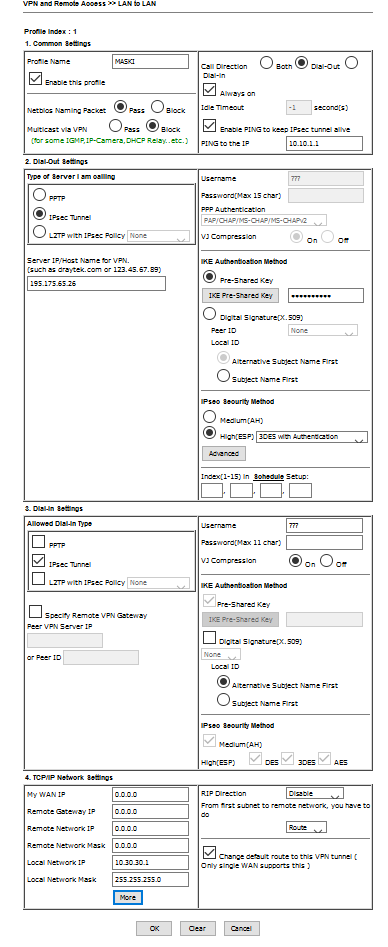Click the Clear button
Viewport: 388px width, 947px height.
197,928
